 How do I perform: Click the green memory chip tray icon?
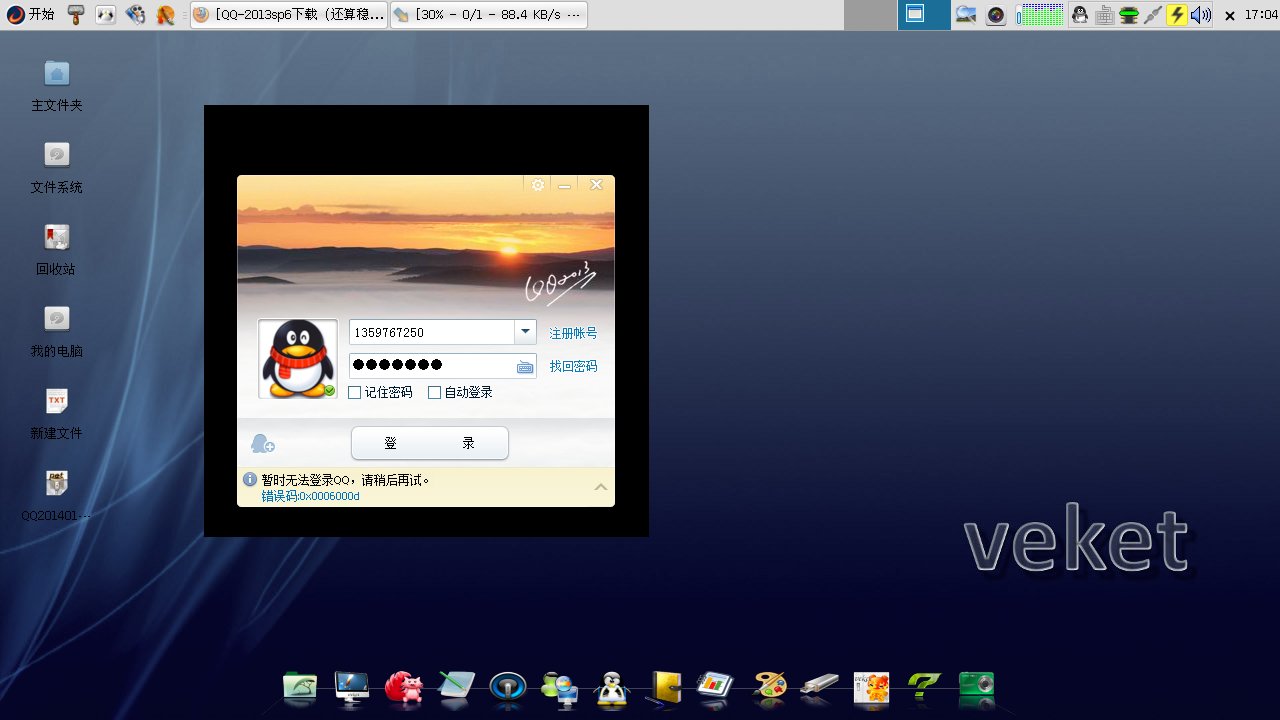tap(1129, 14)
